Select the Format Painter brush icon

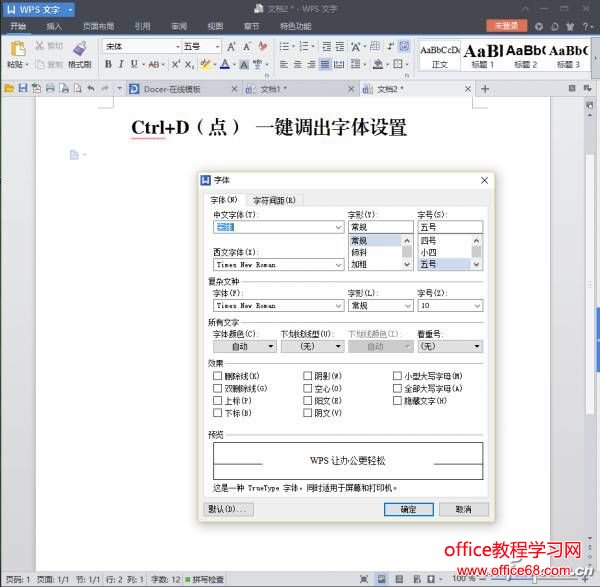[80, 49]
